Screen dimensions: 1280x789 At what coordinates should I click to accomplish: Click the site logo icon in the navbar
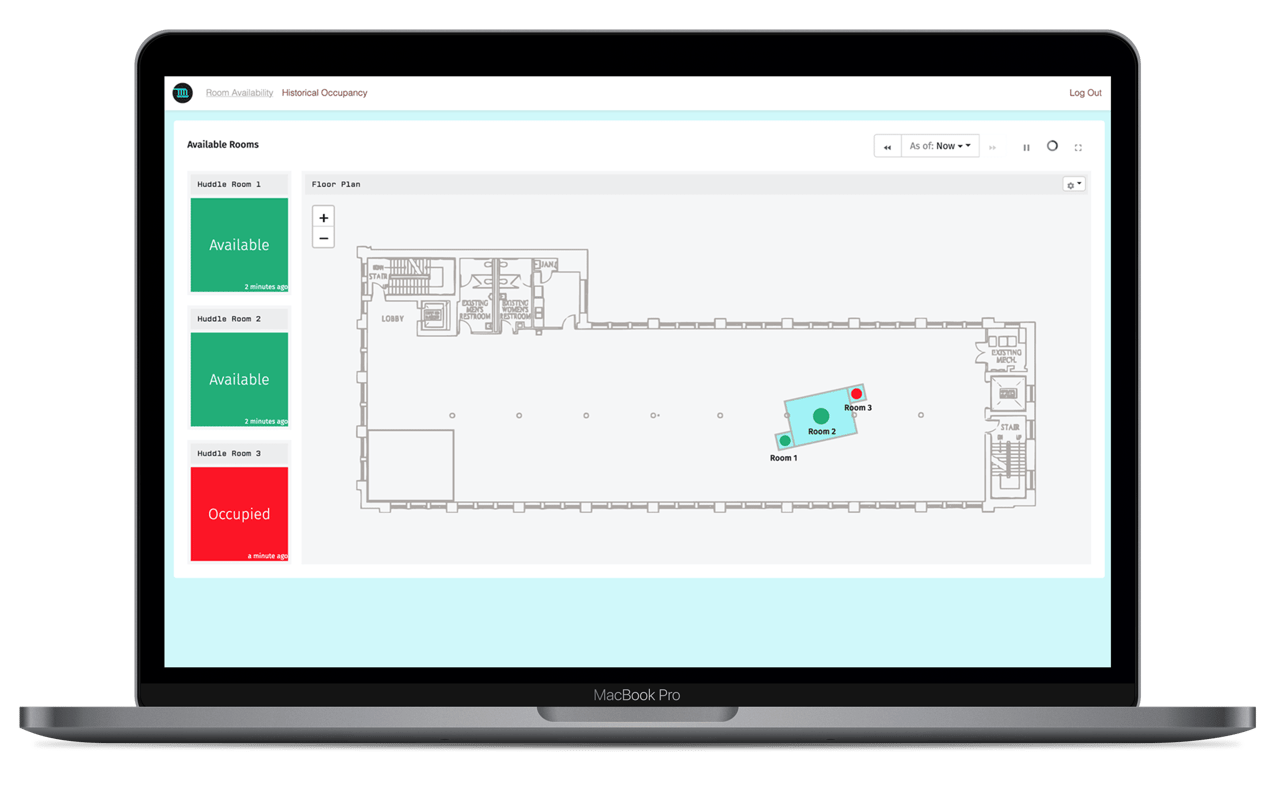pyautogui.click(x=182, y=92)
